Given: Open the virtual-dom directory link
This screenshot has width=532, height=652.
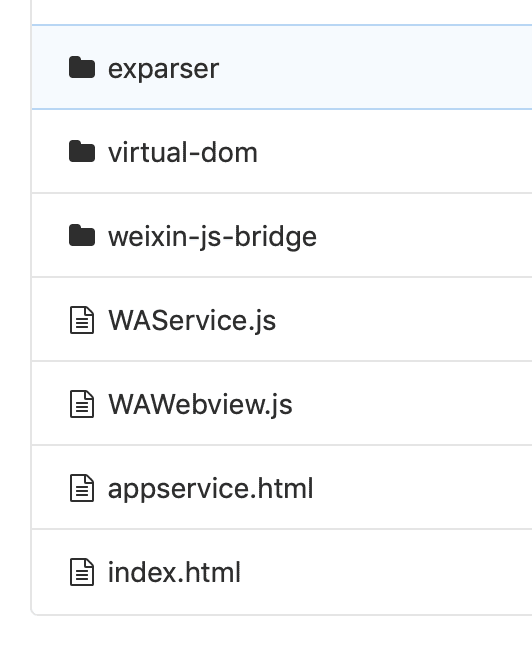Looking at the screenshot, I should [183, 152].
